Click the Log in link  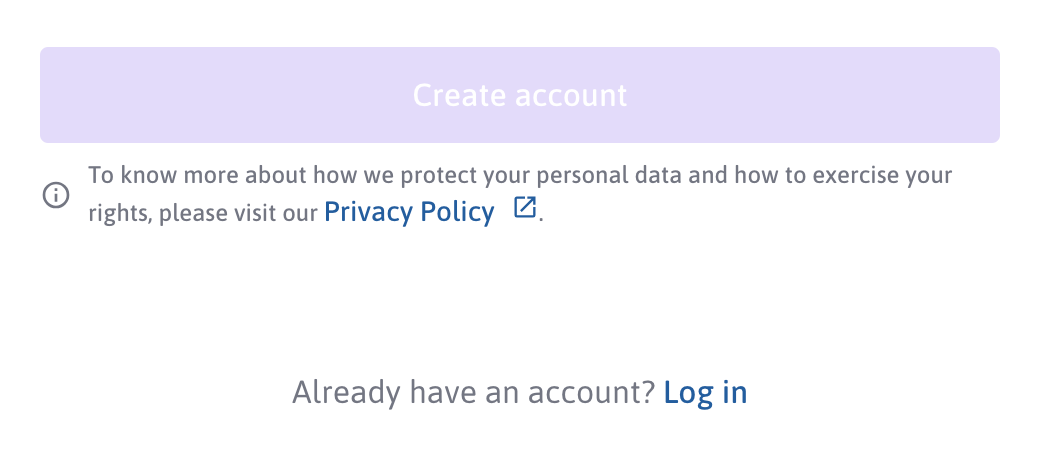click(705, 393)
